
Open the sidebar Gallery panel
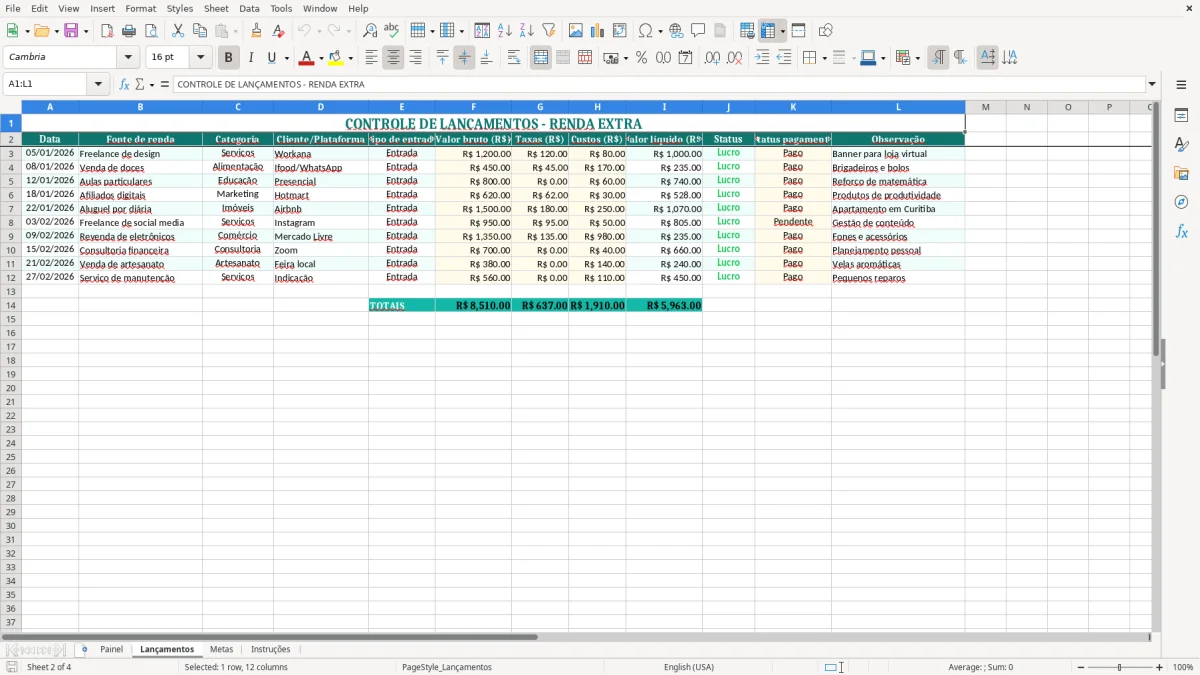(x=1181, y=173)
